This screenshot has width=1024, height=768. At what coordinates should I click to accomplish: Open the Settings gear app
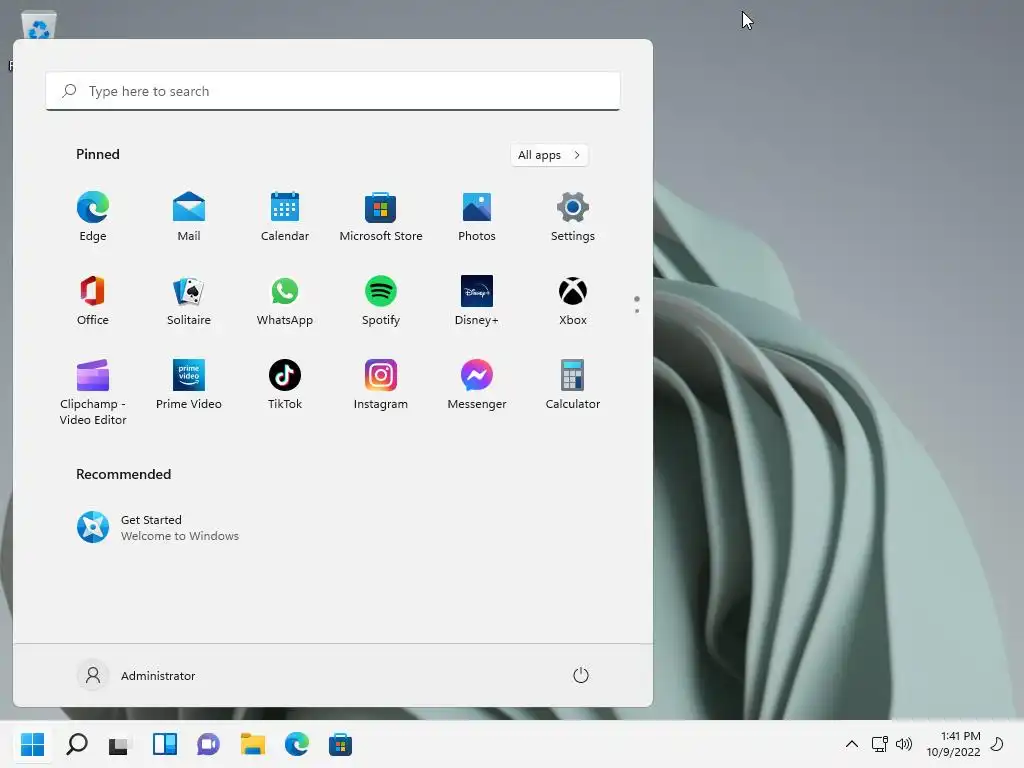[x=573, y=216]
